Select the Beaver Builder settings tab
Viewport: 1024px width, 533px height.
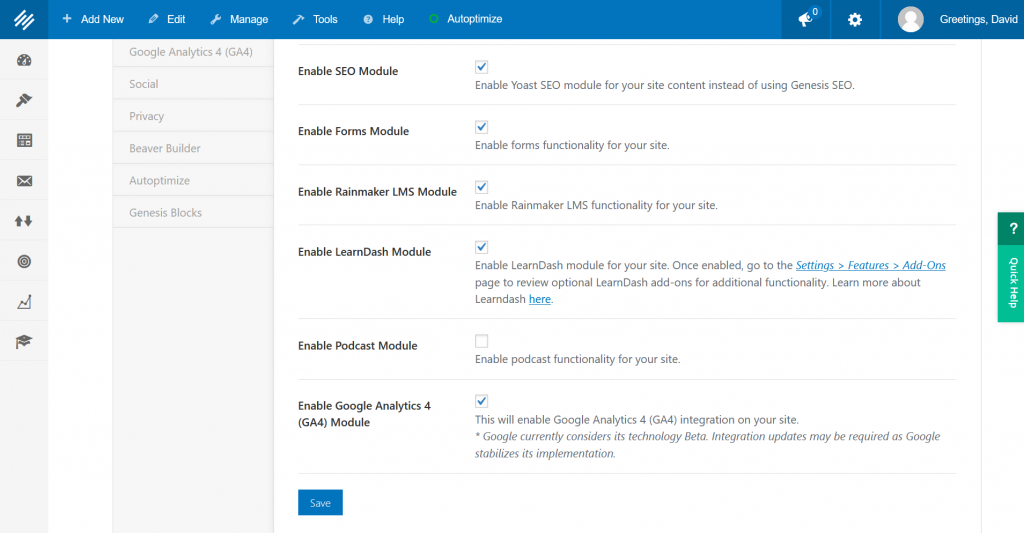tap(165, 148)
